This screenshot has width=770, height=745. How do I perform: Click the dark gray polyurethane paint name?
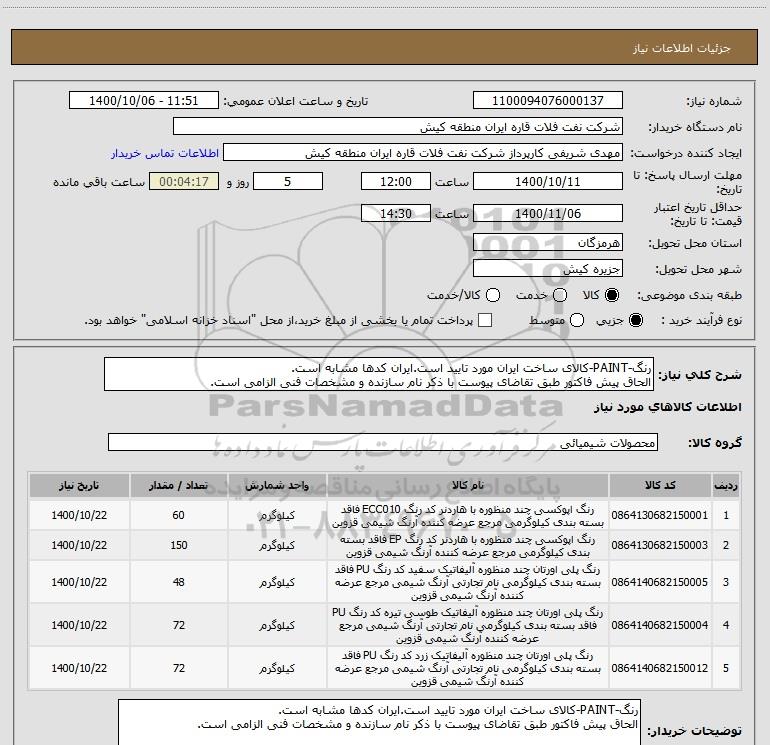[468, 625]
